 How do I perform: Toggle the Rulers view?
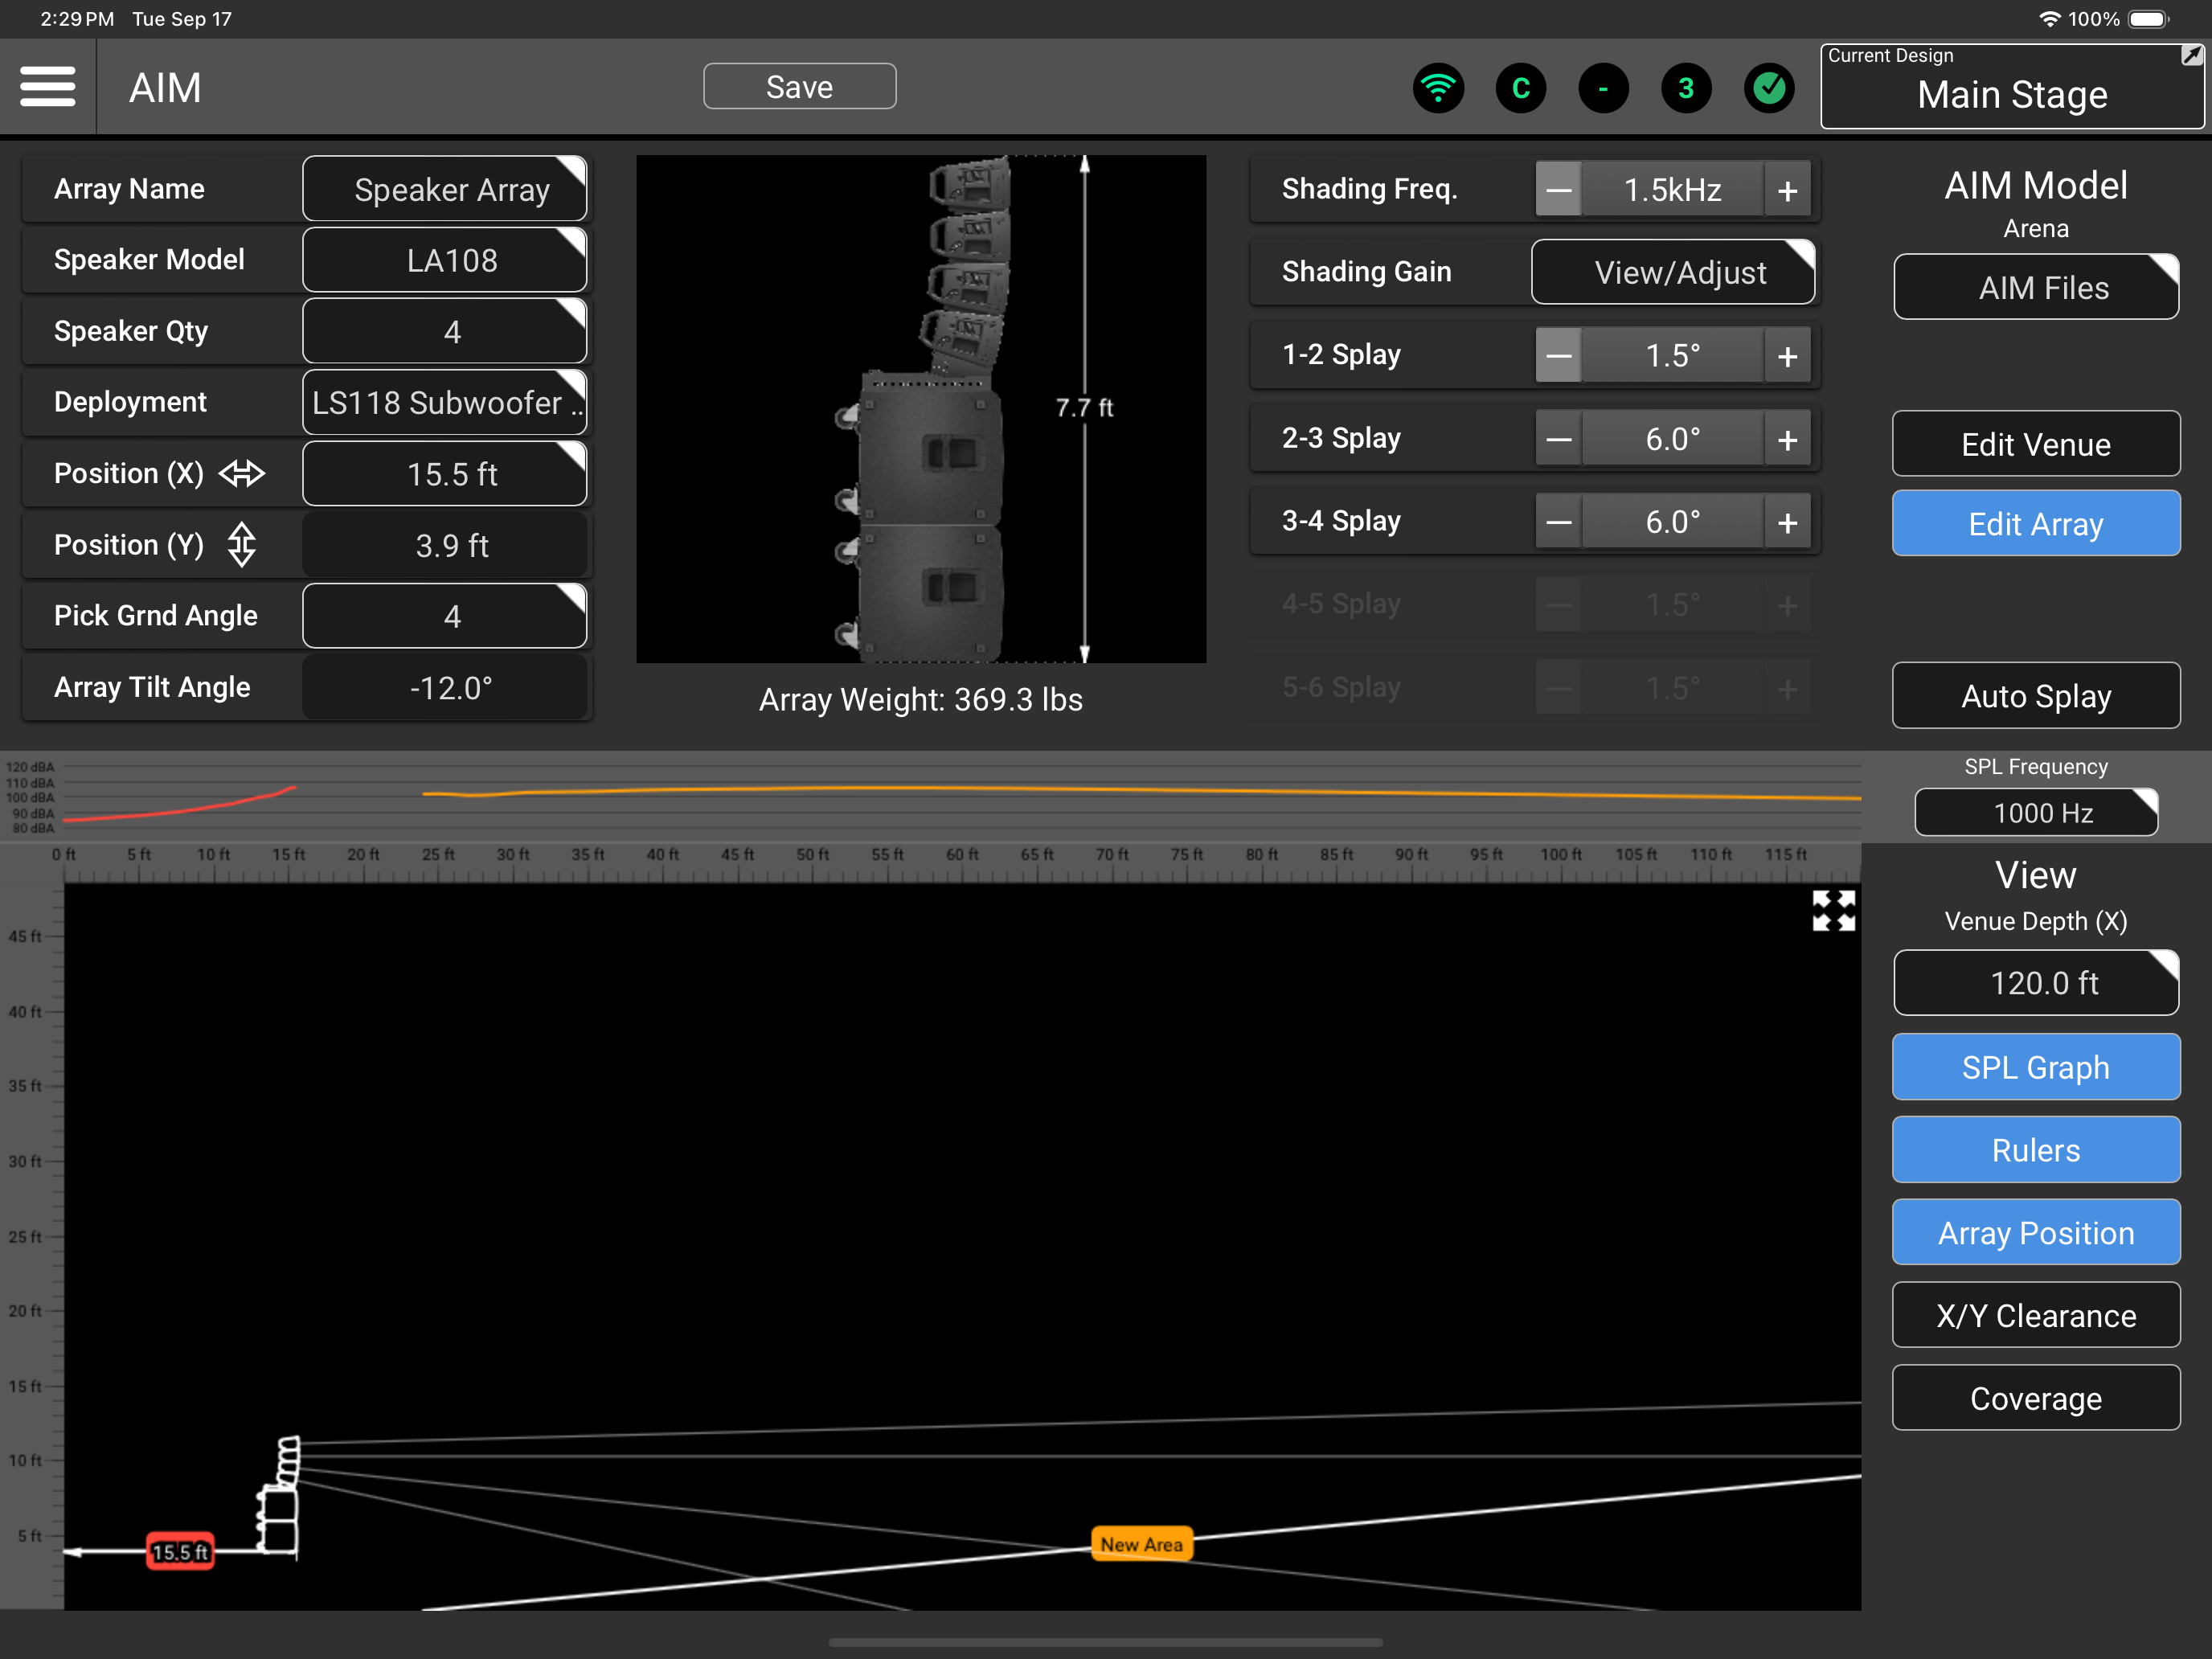2036,1150
